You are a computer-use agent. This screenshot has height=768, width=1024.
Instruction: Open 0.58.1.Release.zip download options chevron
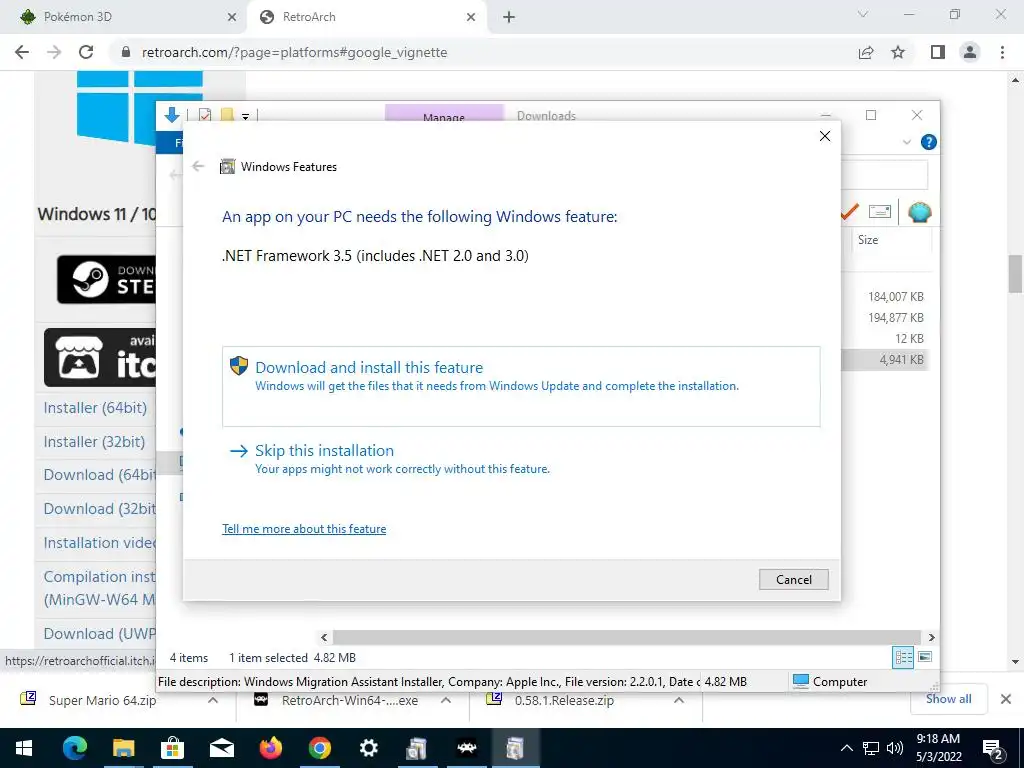pos(679,700)
